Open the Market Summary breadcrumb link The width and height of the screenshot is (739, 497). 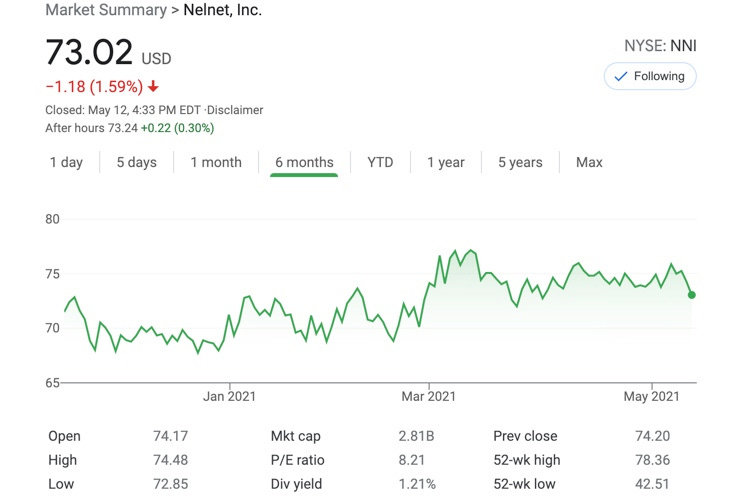coord(106,10)
